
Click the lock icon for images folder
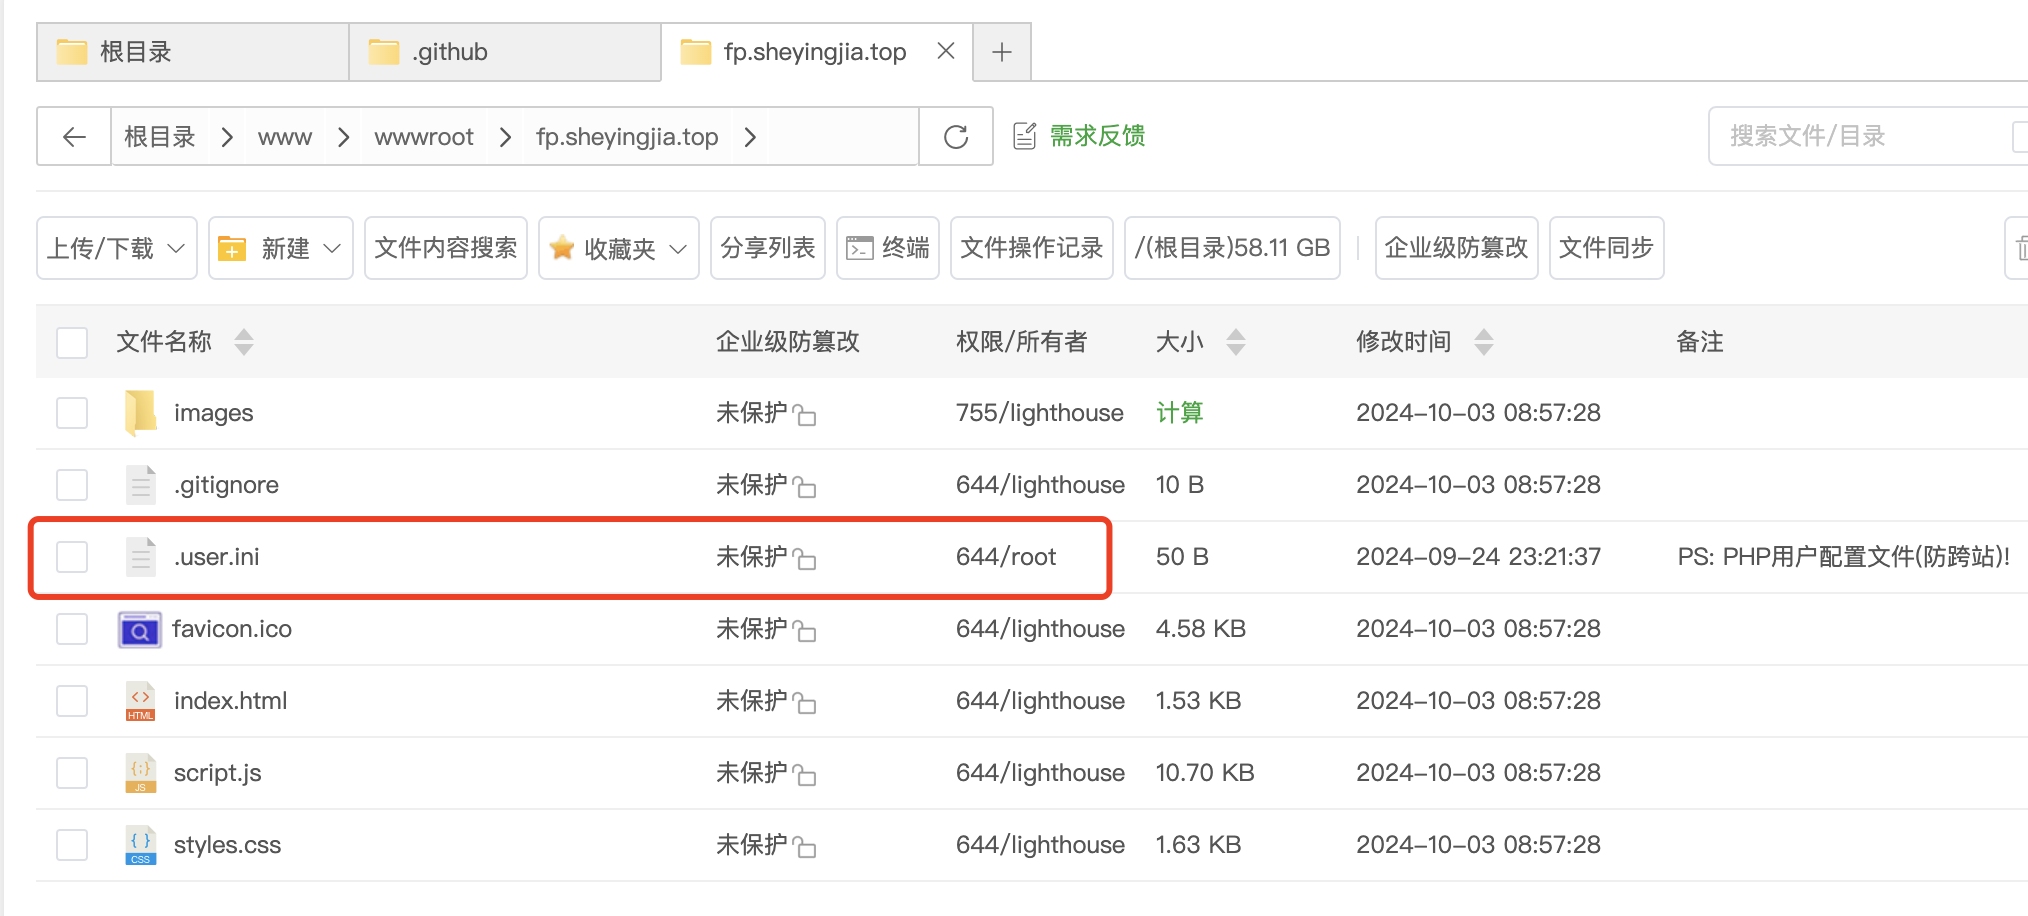[x=805, y=415]
